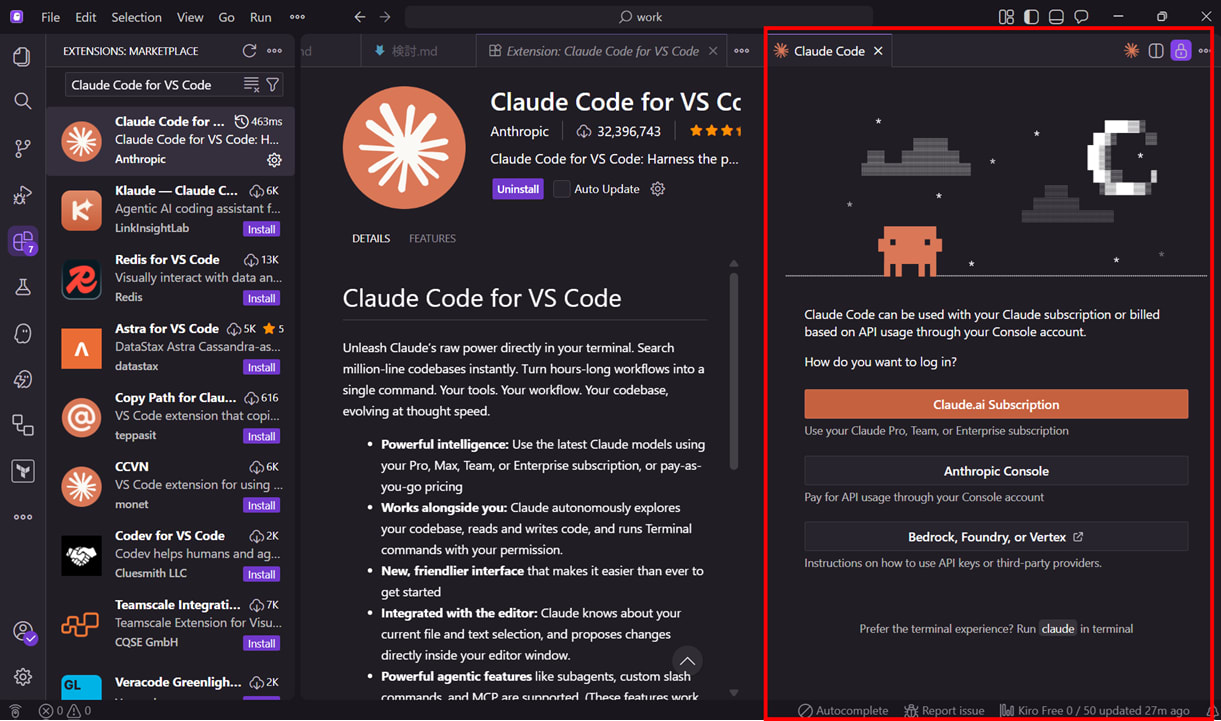Open editor tab overflow actions menu
The height and width of the screenshot is (721, 1221).
[x=741, y=51]
